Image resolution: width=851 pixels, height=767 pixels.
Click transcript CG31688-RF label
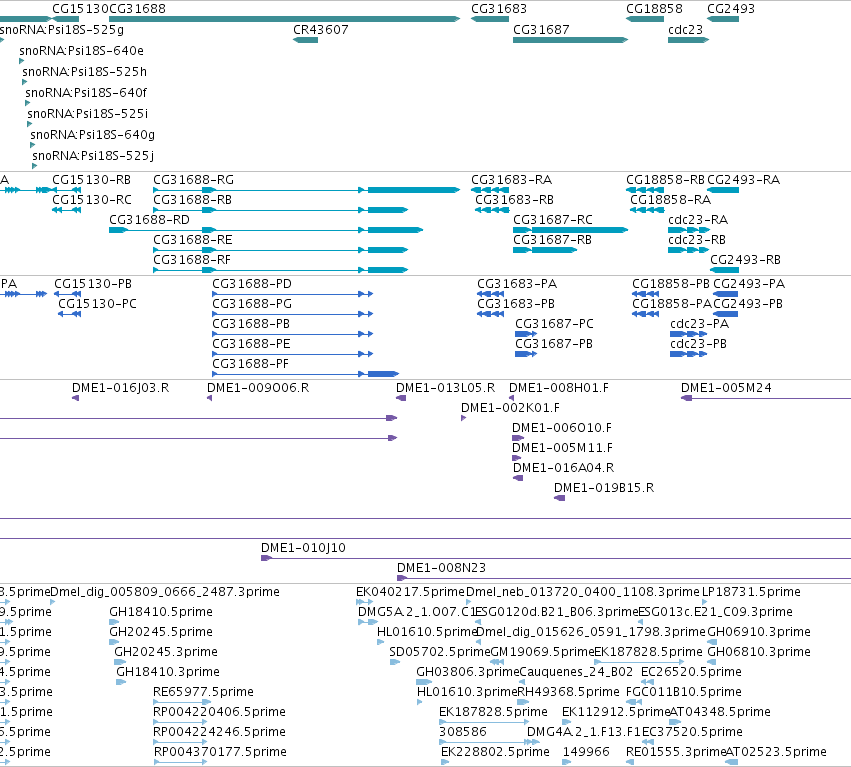click(192, 260)
